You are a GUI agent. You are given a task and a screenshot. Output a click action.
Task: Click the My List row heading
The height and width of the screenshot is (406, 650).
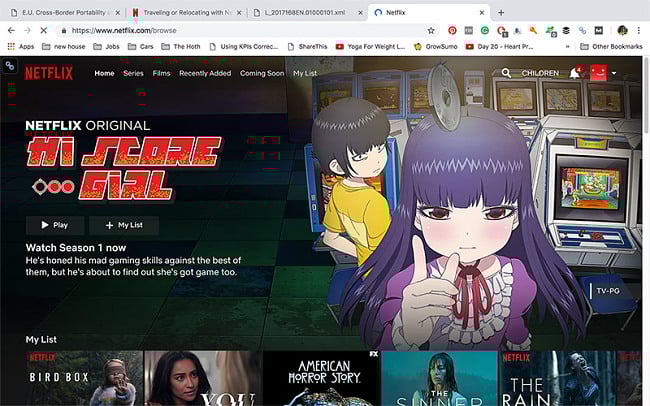(41, 339)
